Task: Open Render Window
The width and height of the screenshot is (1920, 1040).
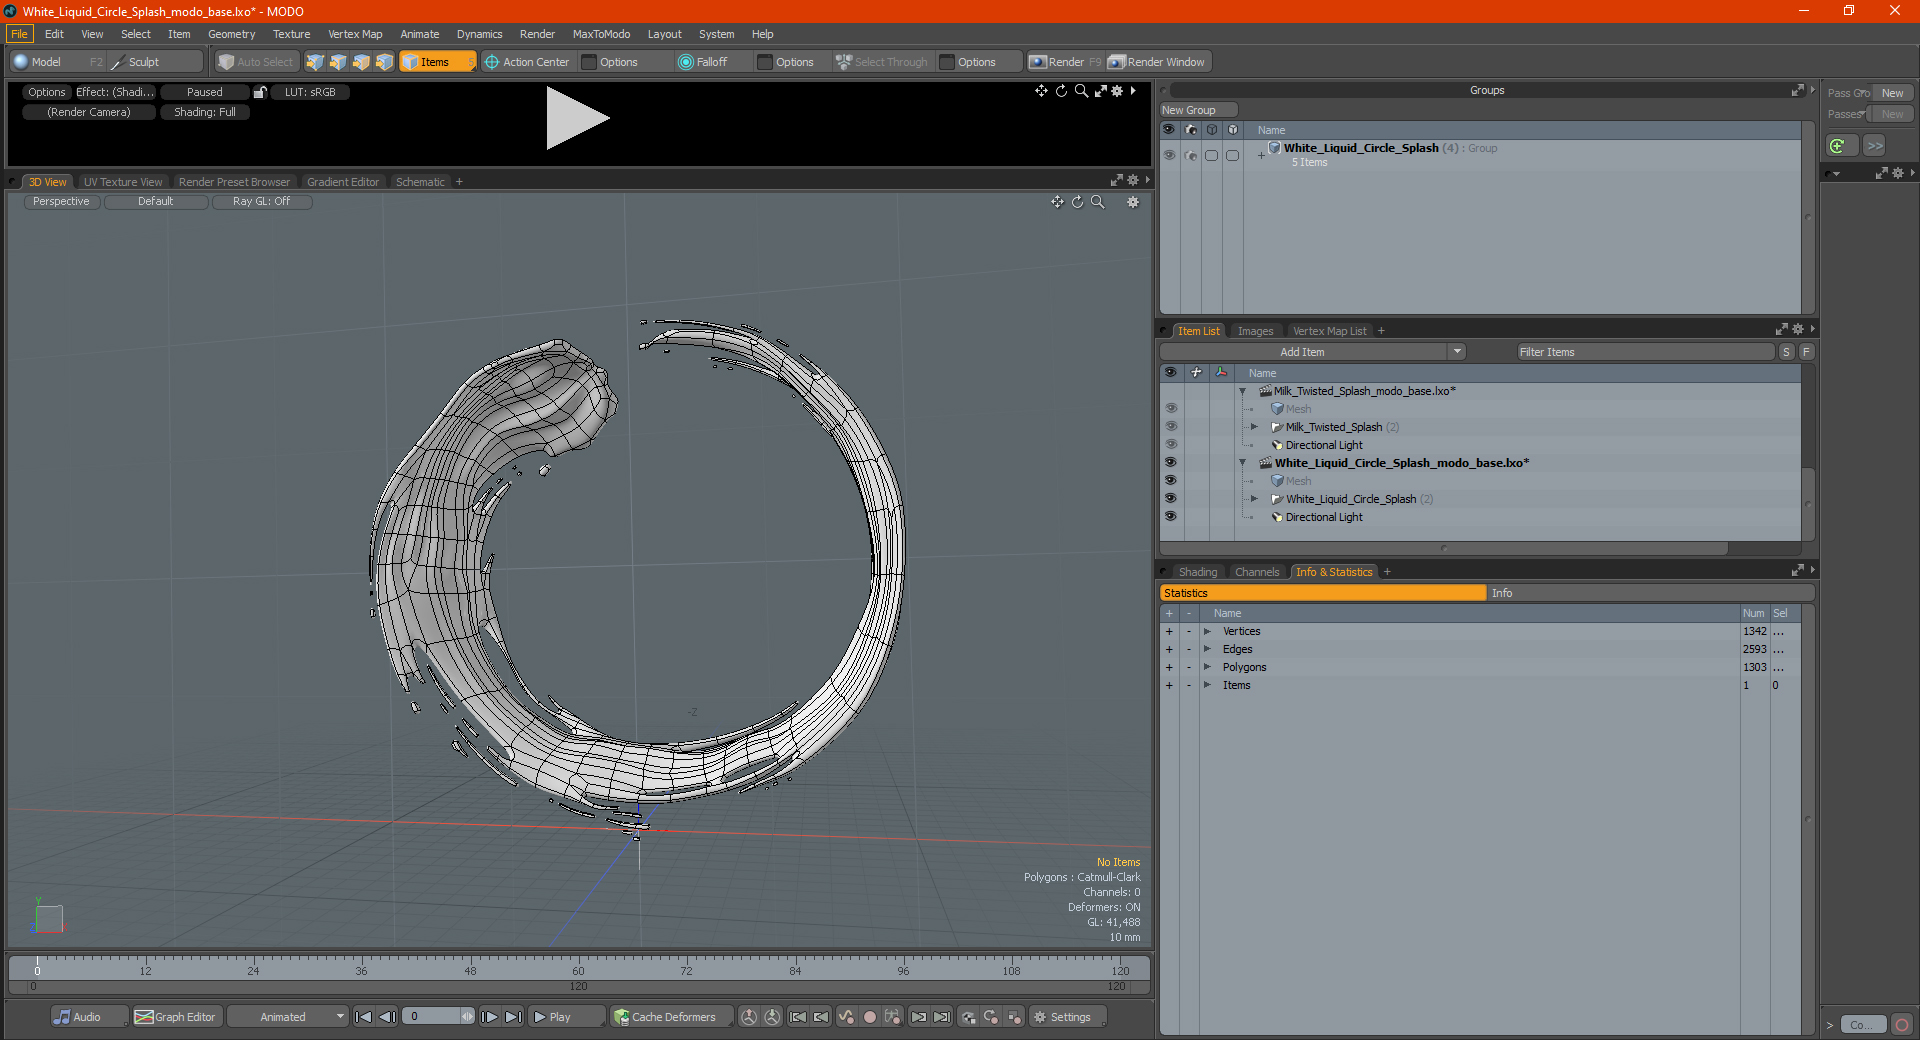Action: (1158, 62)
